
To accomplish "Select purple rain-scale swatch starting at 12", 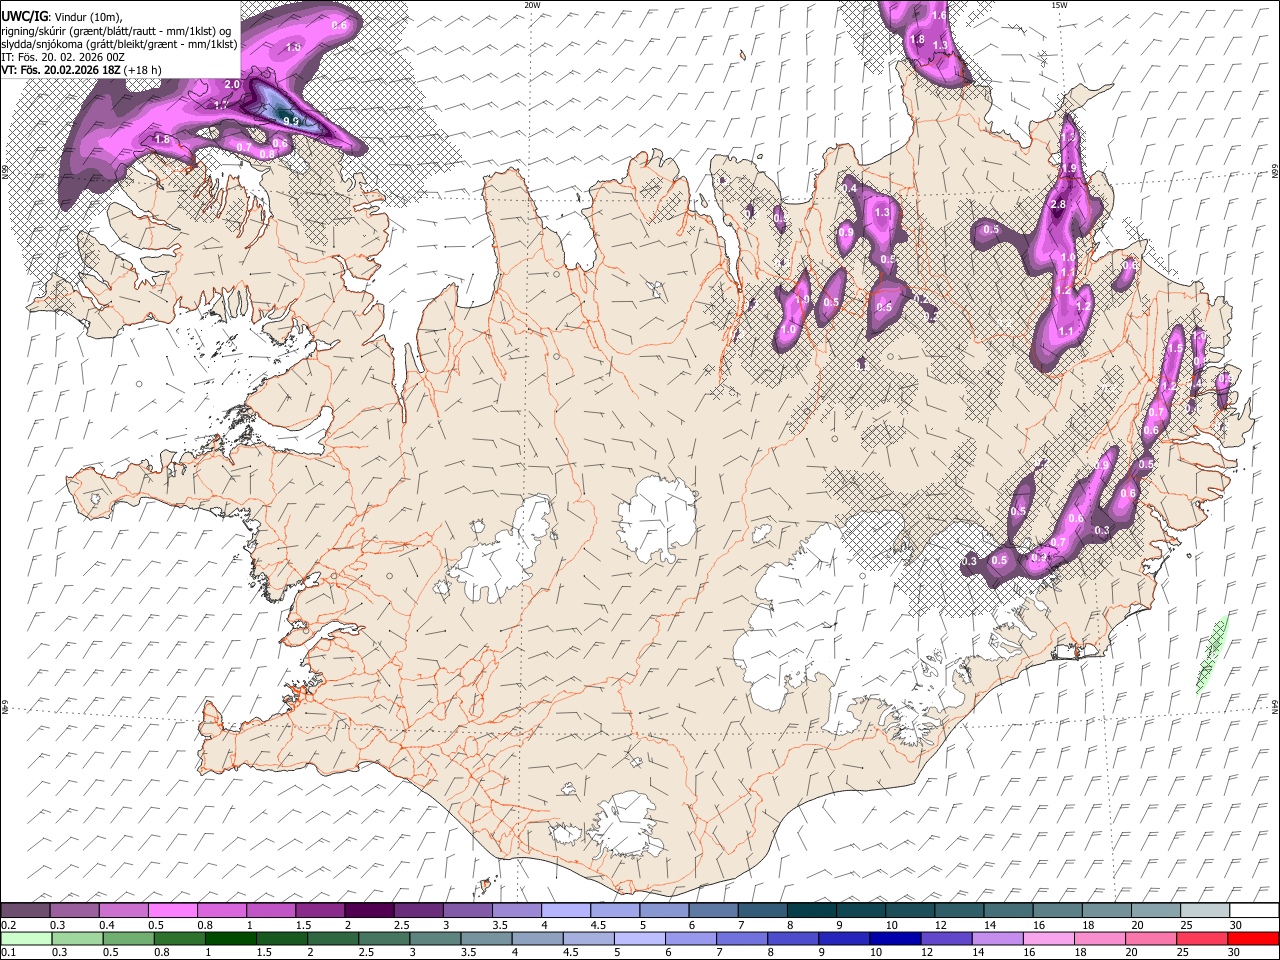I will coord(948,938).
